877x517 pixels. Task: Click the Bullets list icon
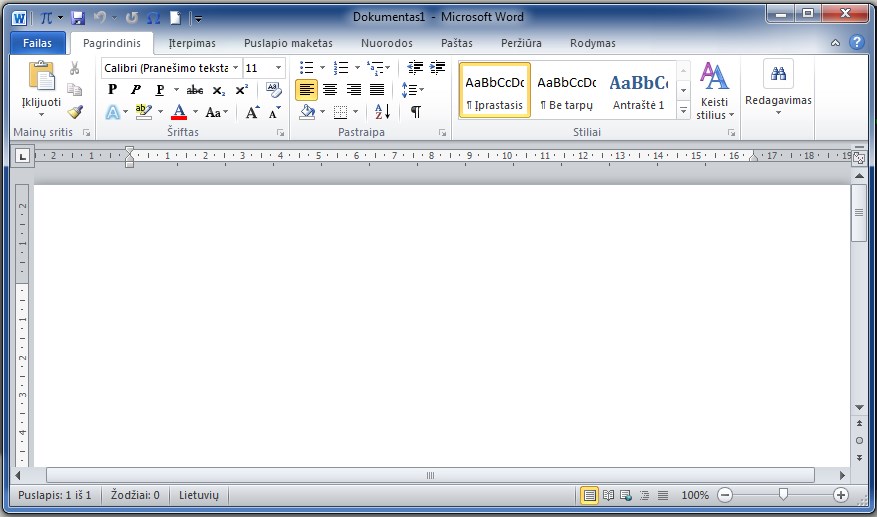[x=307, y=68]
